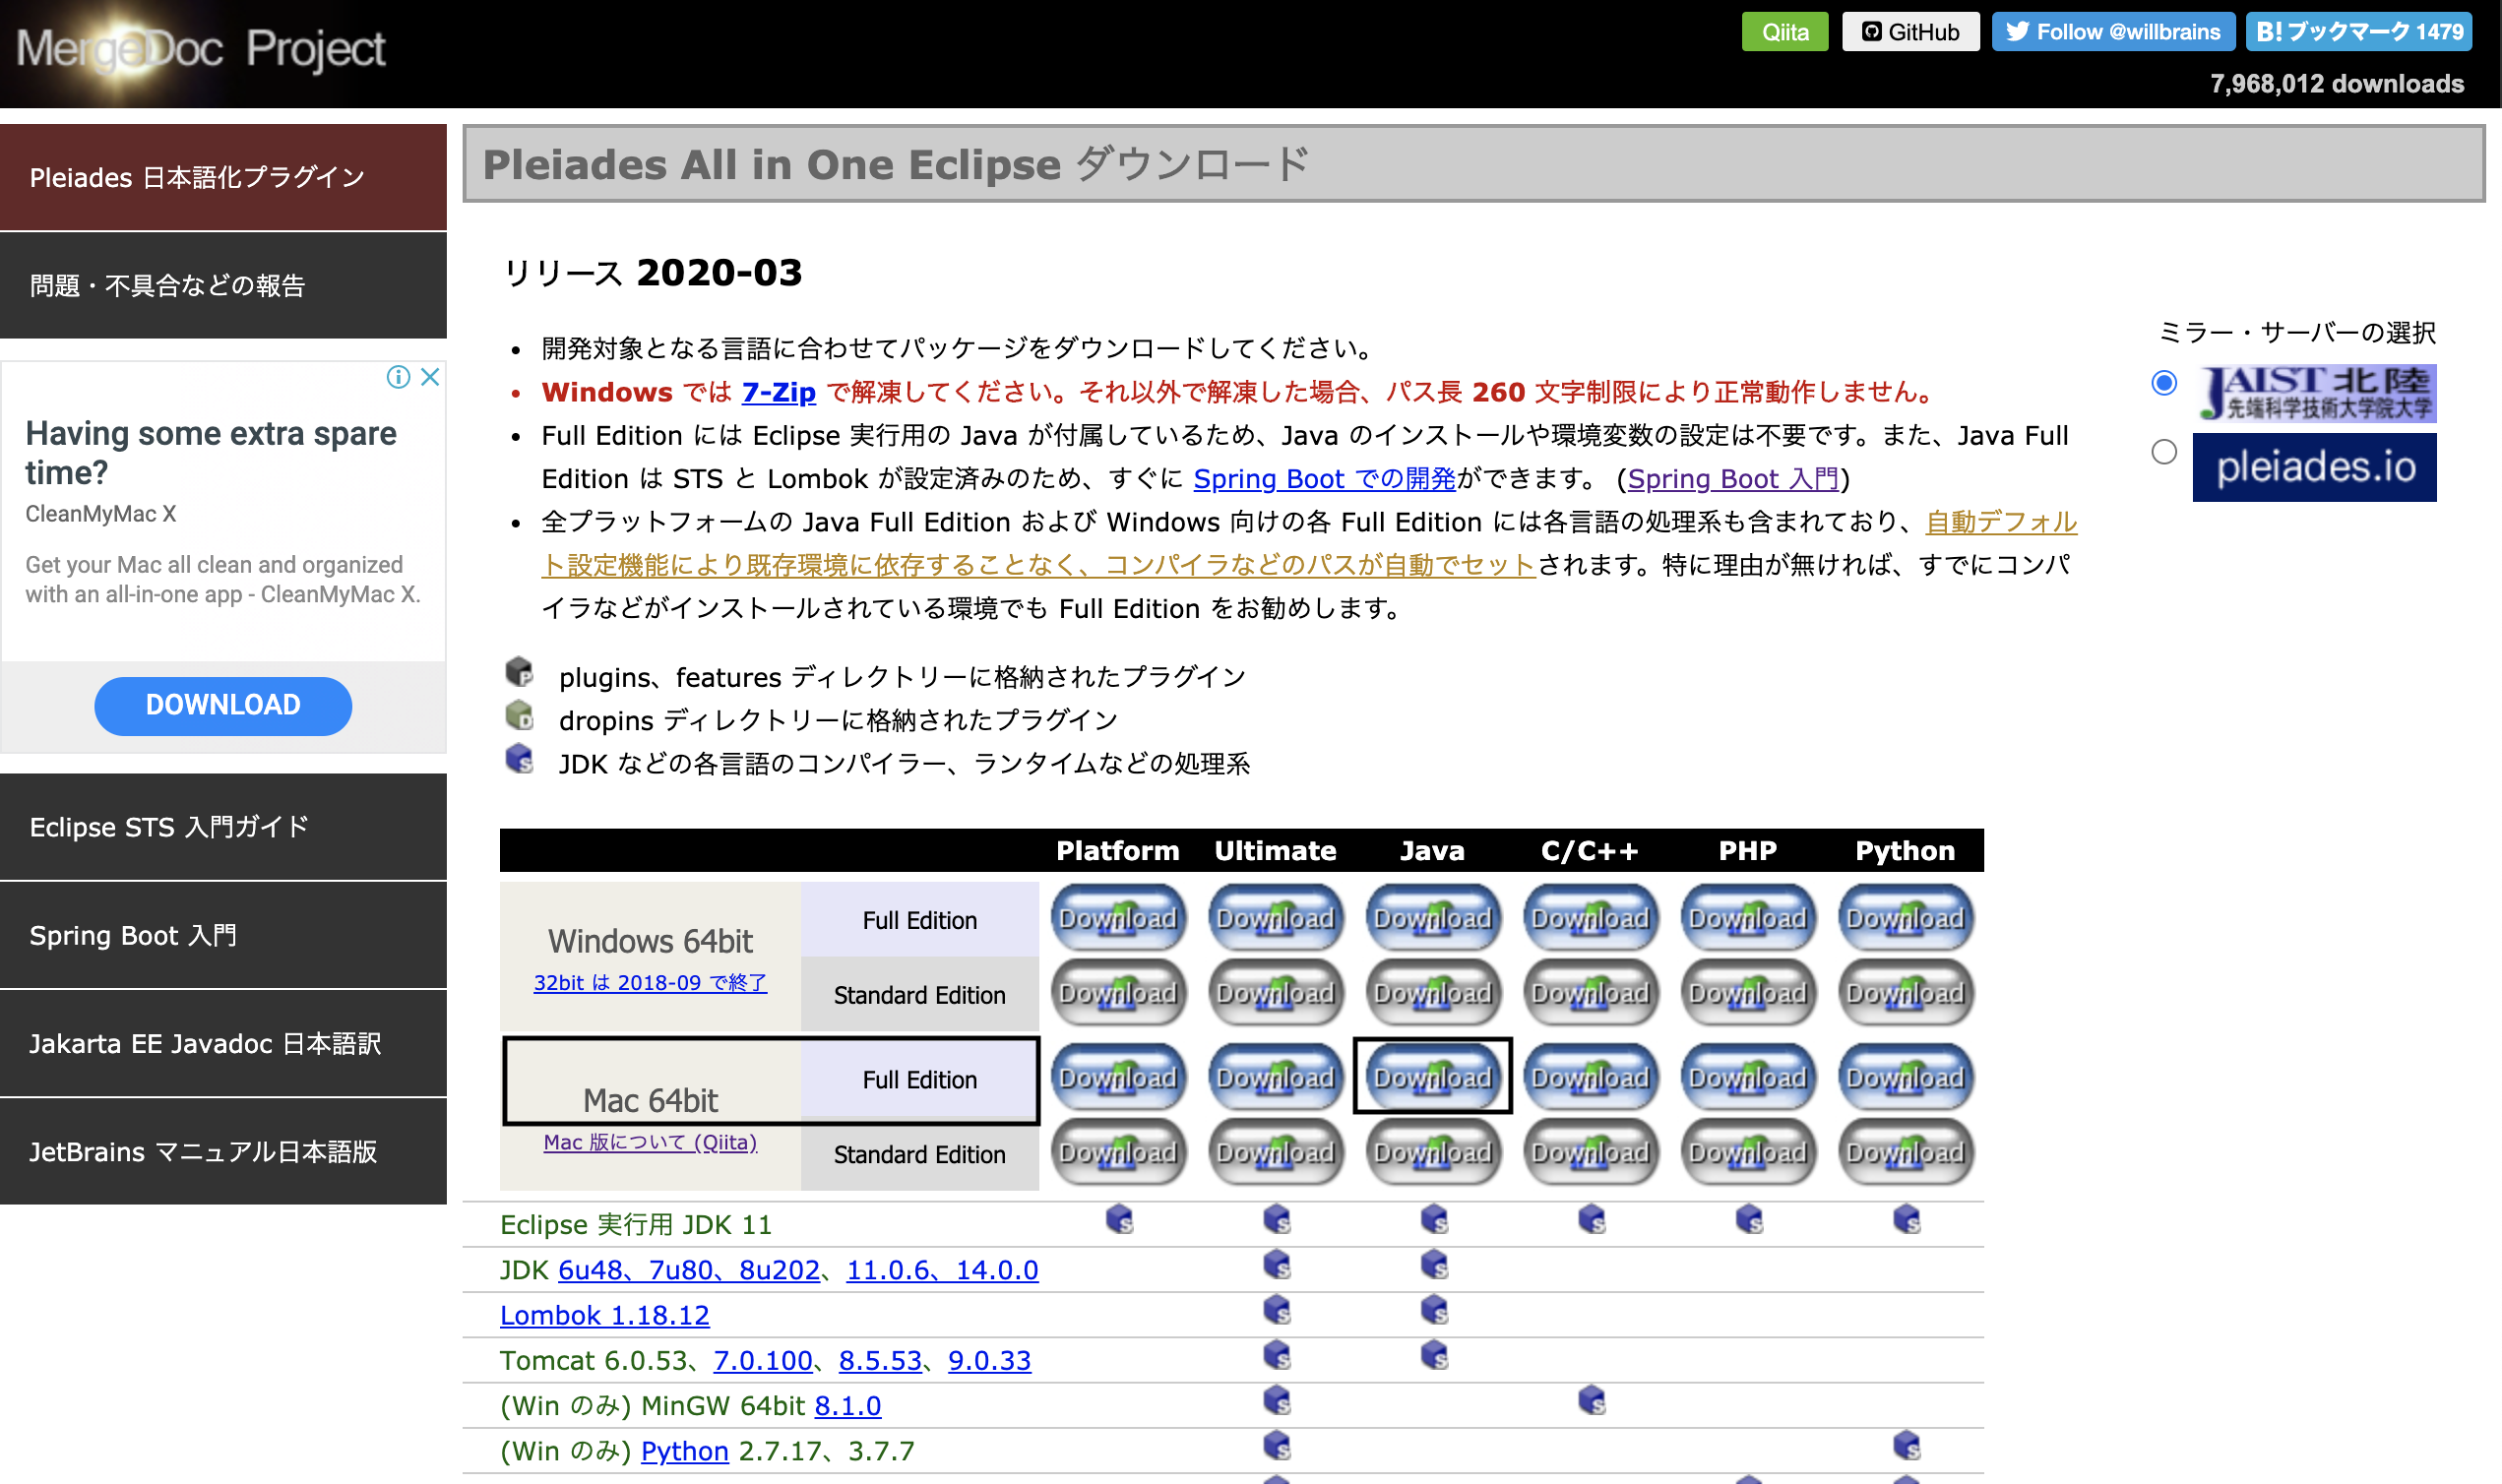Image resolution: width=2502 pixels, height=1484 pixels.
Task: Download Windows 64bit Full Edition Platform package
Action: [x=1118, y=917]
